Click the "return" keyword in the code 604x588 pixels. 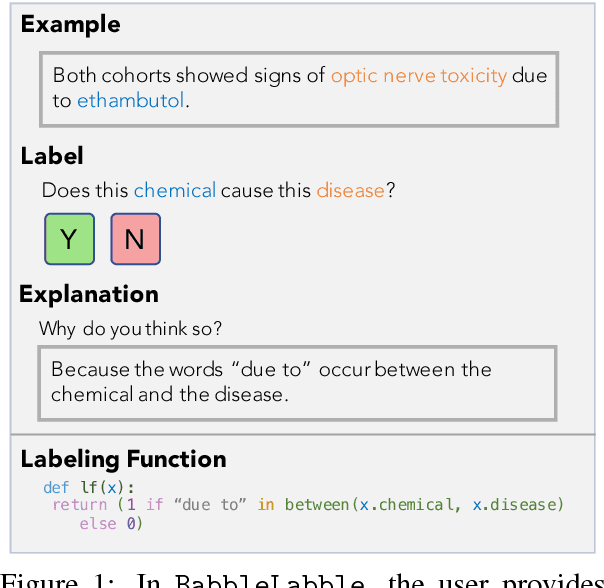point(79,505)
